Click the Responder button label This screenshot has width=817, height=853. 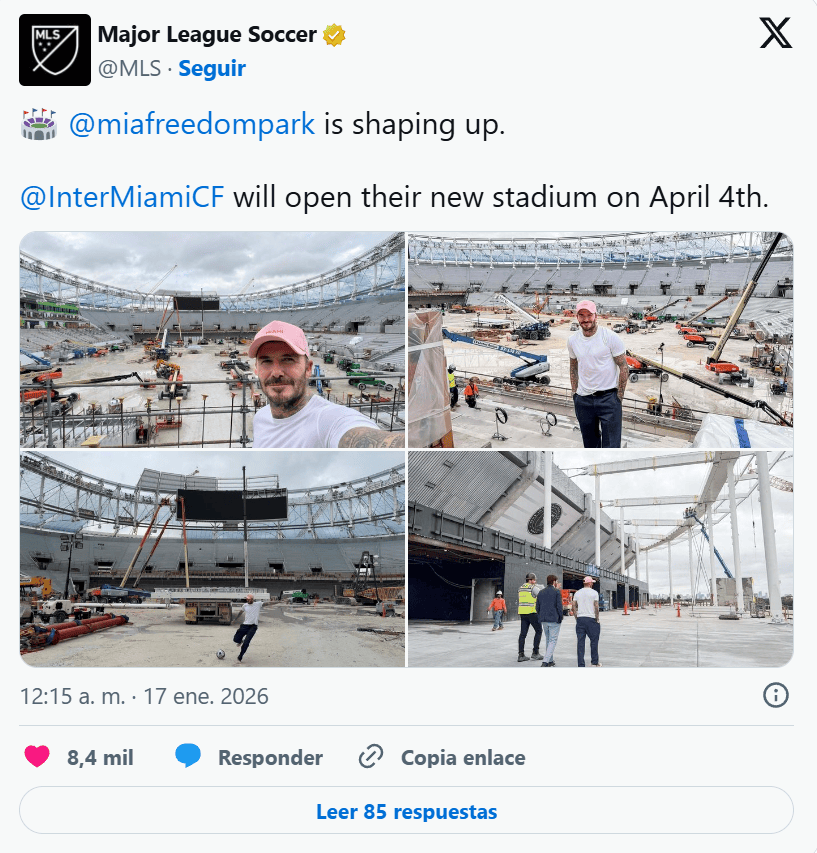coord(270,758)
